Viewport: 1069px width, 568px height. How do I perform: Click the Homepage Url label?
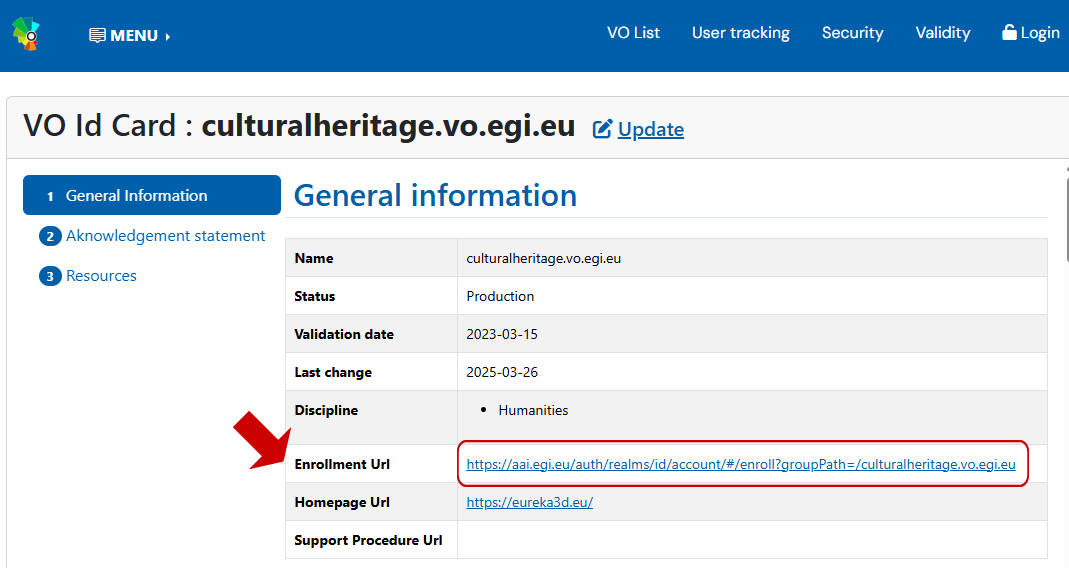[x=342, y=503]
